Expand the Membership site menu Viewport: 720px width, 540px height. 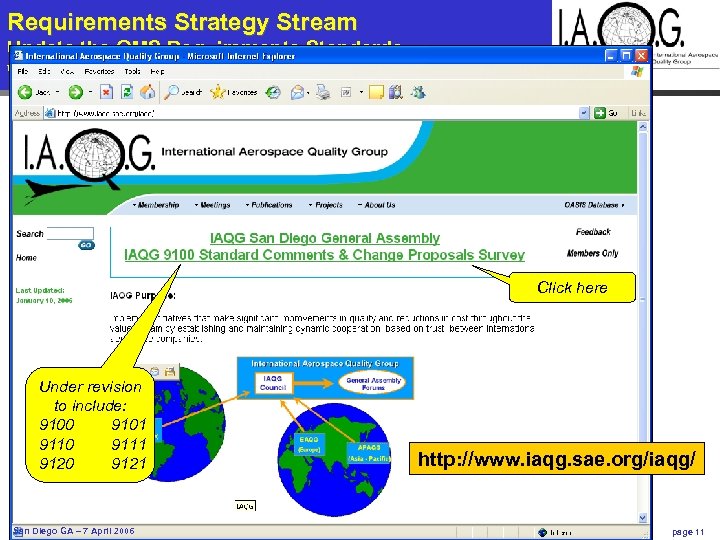click(x=156, y=205)
